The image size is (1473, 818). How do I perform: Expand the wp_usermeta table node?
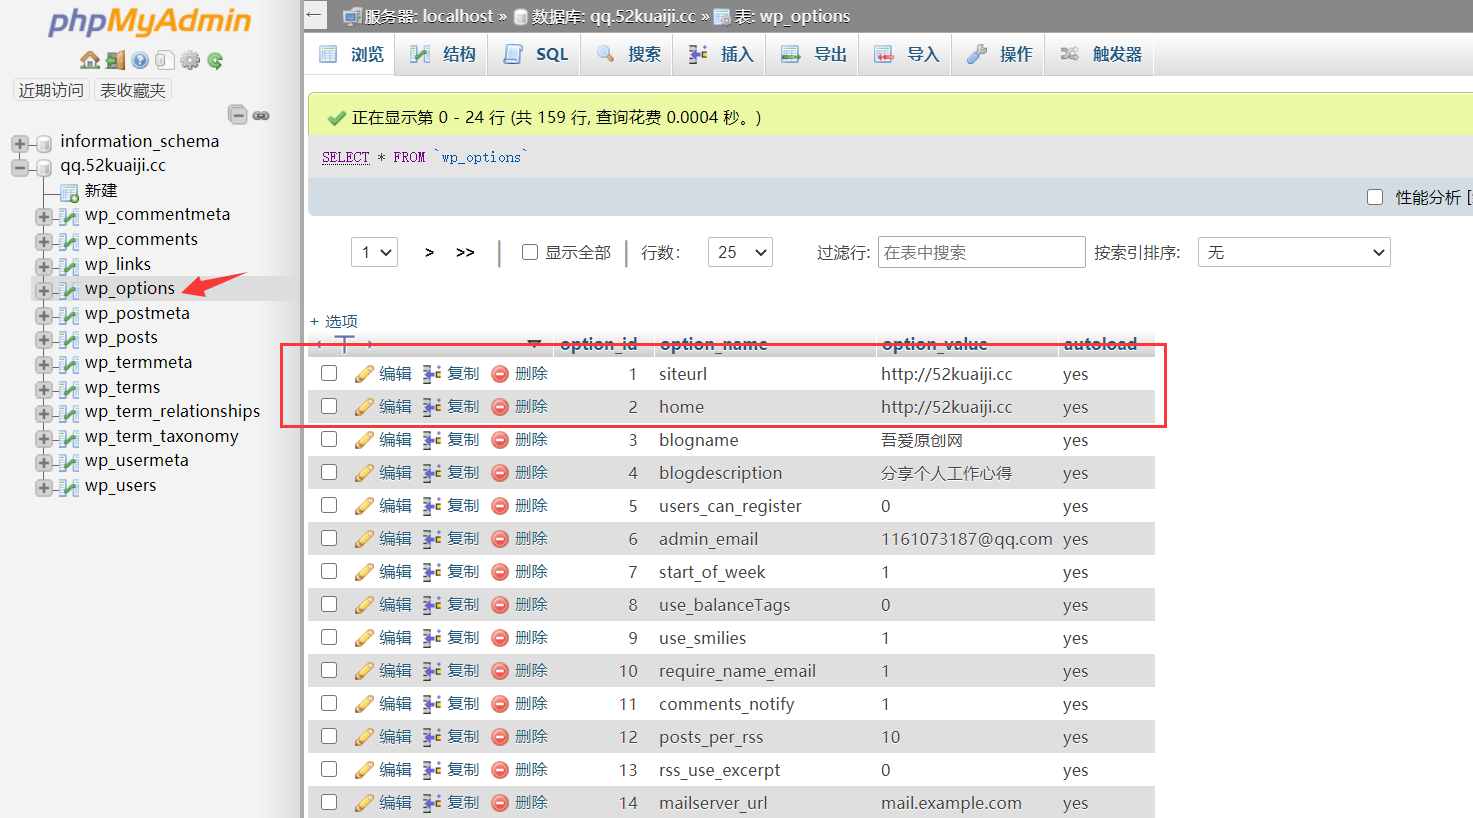pos(43,462)
